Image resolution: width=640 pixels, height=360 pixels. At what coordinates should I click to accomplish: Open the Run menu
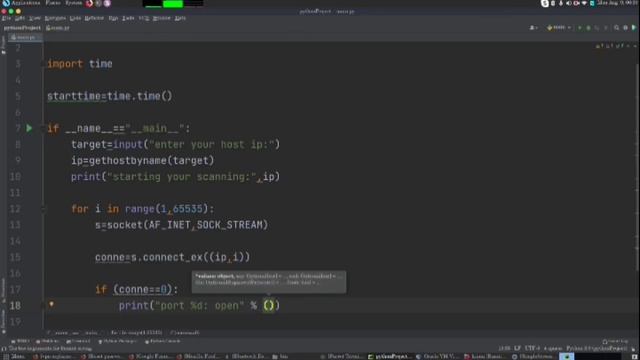click(x=113, y=18)
